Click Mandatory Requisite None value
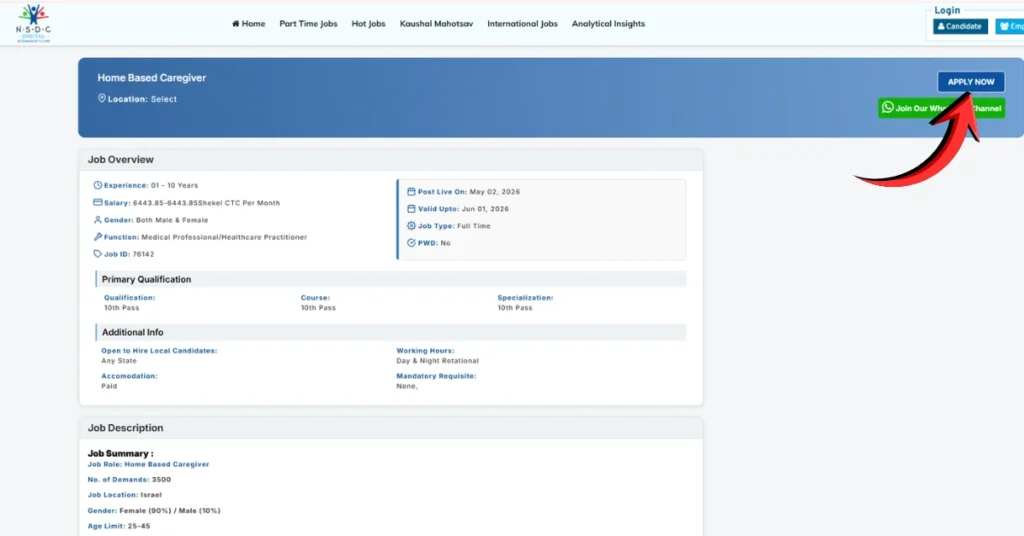Image resolution: width=1024 pixels, height=536 pixels. point(407,386)
